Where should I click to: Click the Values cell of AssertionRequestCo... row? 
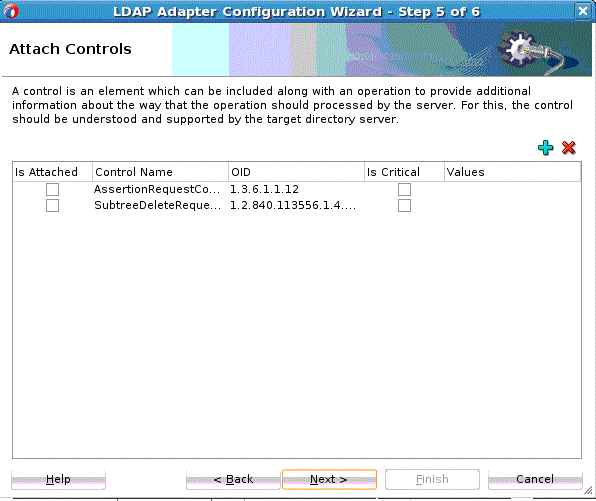point(512,189)
